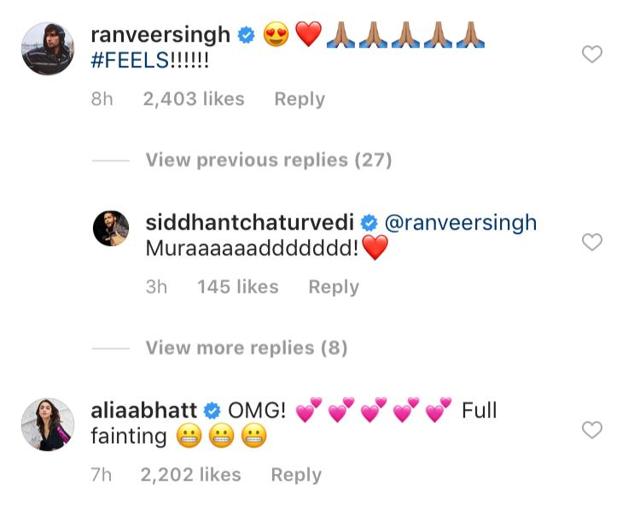Click the aliaabhatt username
640x515 pixels.
point(144,411)
